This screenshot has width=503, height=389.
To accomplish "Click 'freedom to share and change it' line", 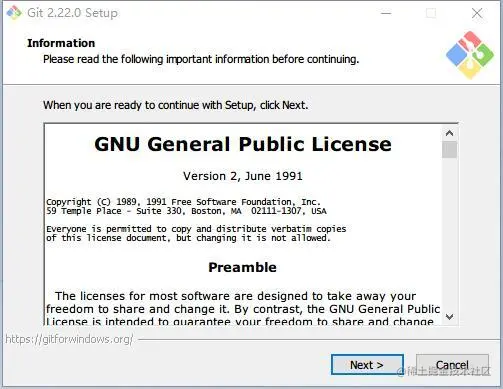I will (x=243, y=309).
